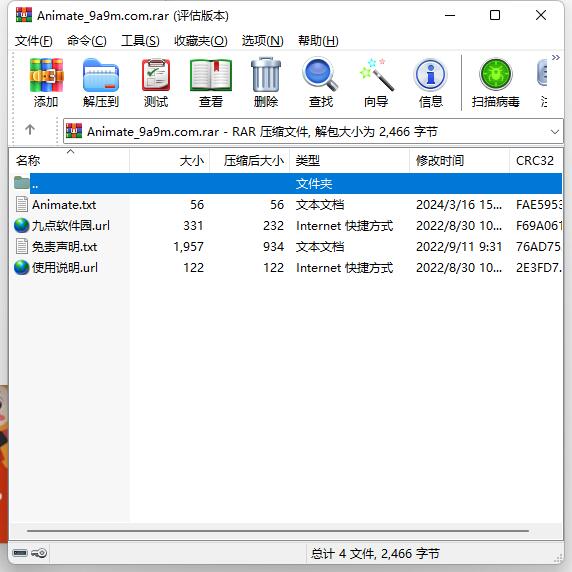Sort by 大小 column header
The image size is (572, 572).
click(170, 161)
